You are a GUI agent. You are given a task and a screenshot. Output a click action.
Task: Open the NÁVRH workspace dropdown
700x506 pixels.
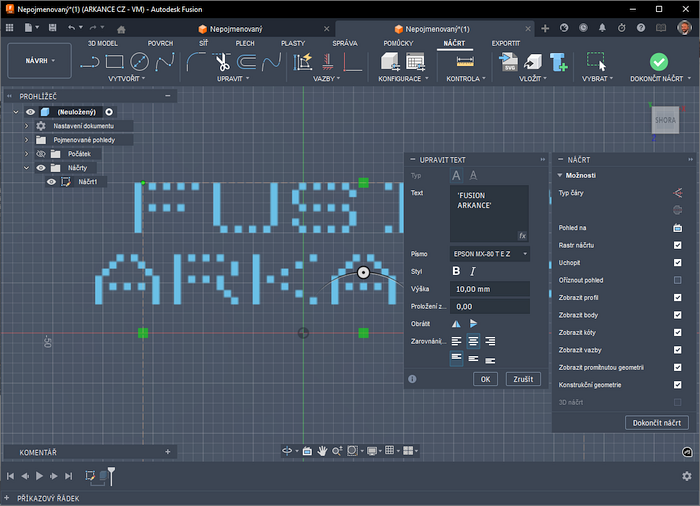pyautogui.click(x=39, y=61)
